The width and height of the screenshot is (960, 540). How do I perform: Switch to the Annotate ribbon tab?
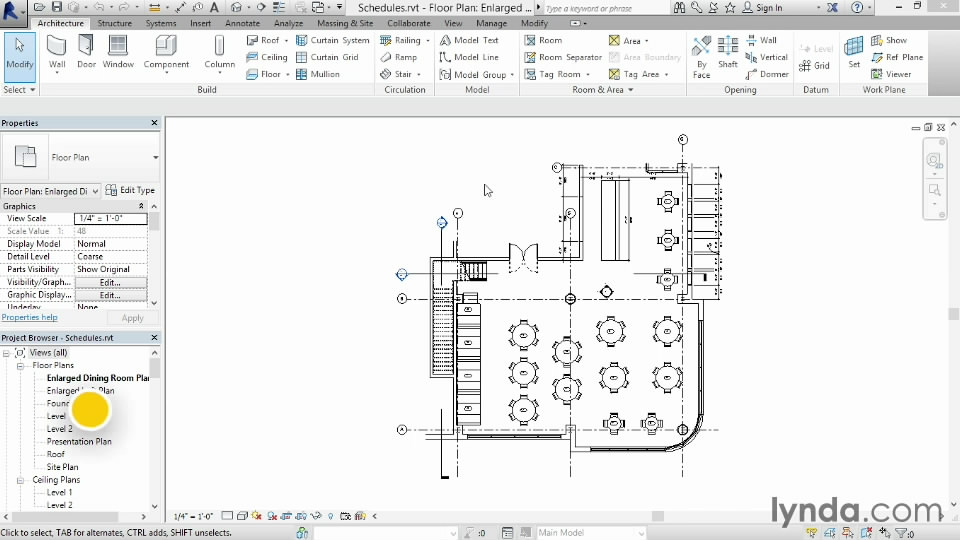(242, 23)
